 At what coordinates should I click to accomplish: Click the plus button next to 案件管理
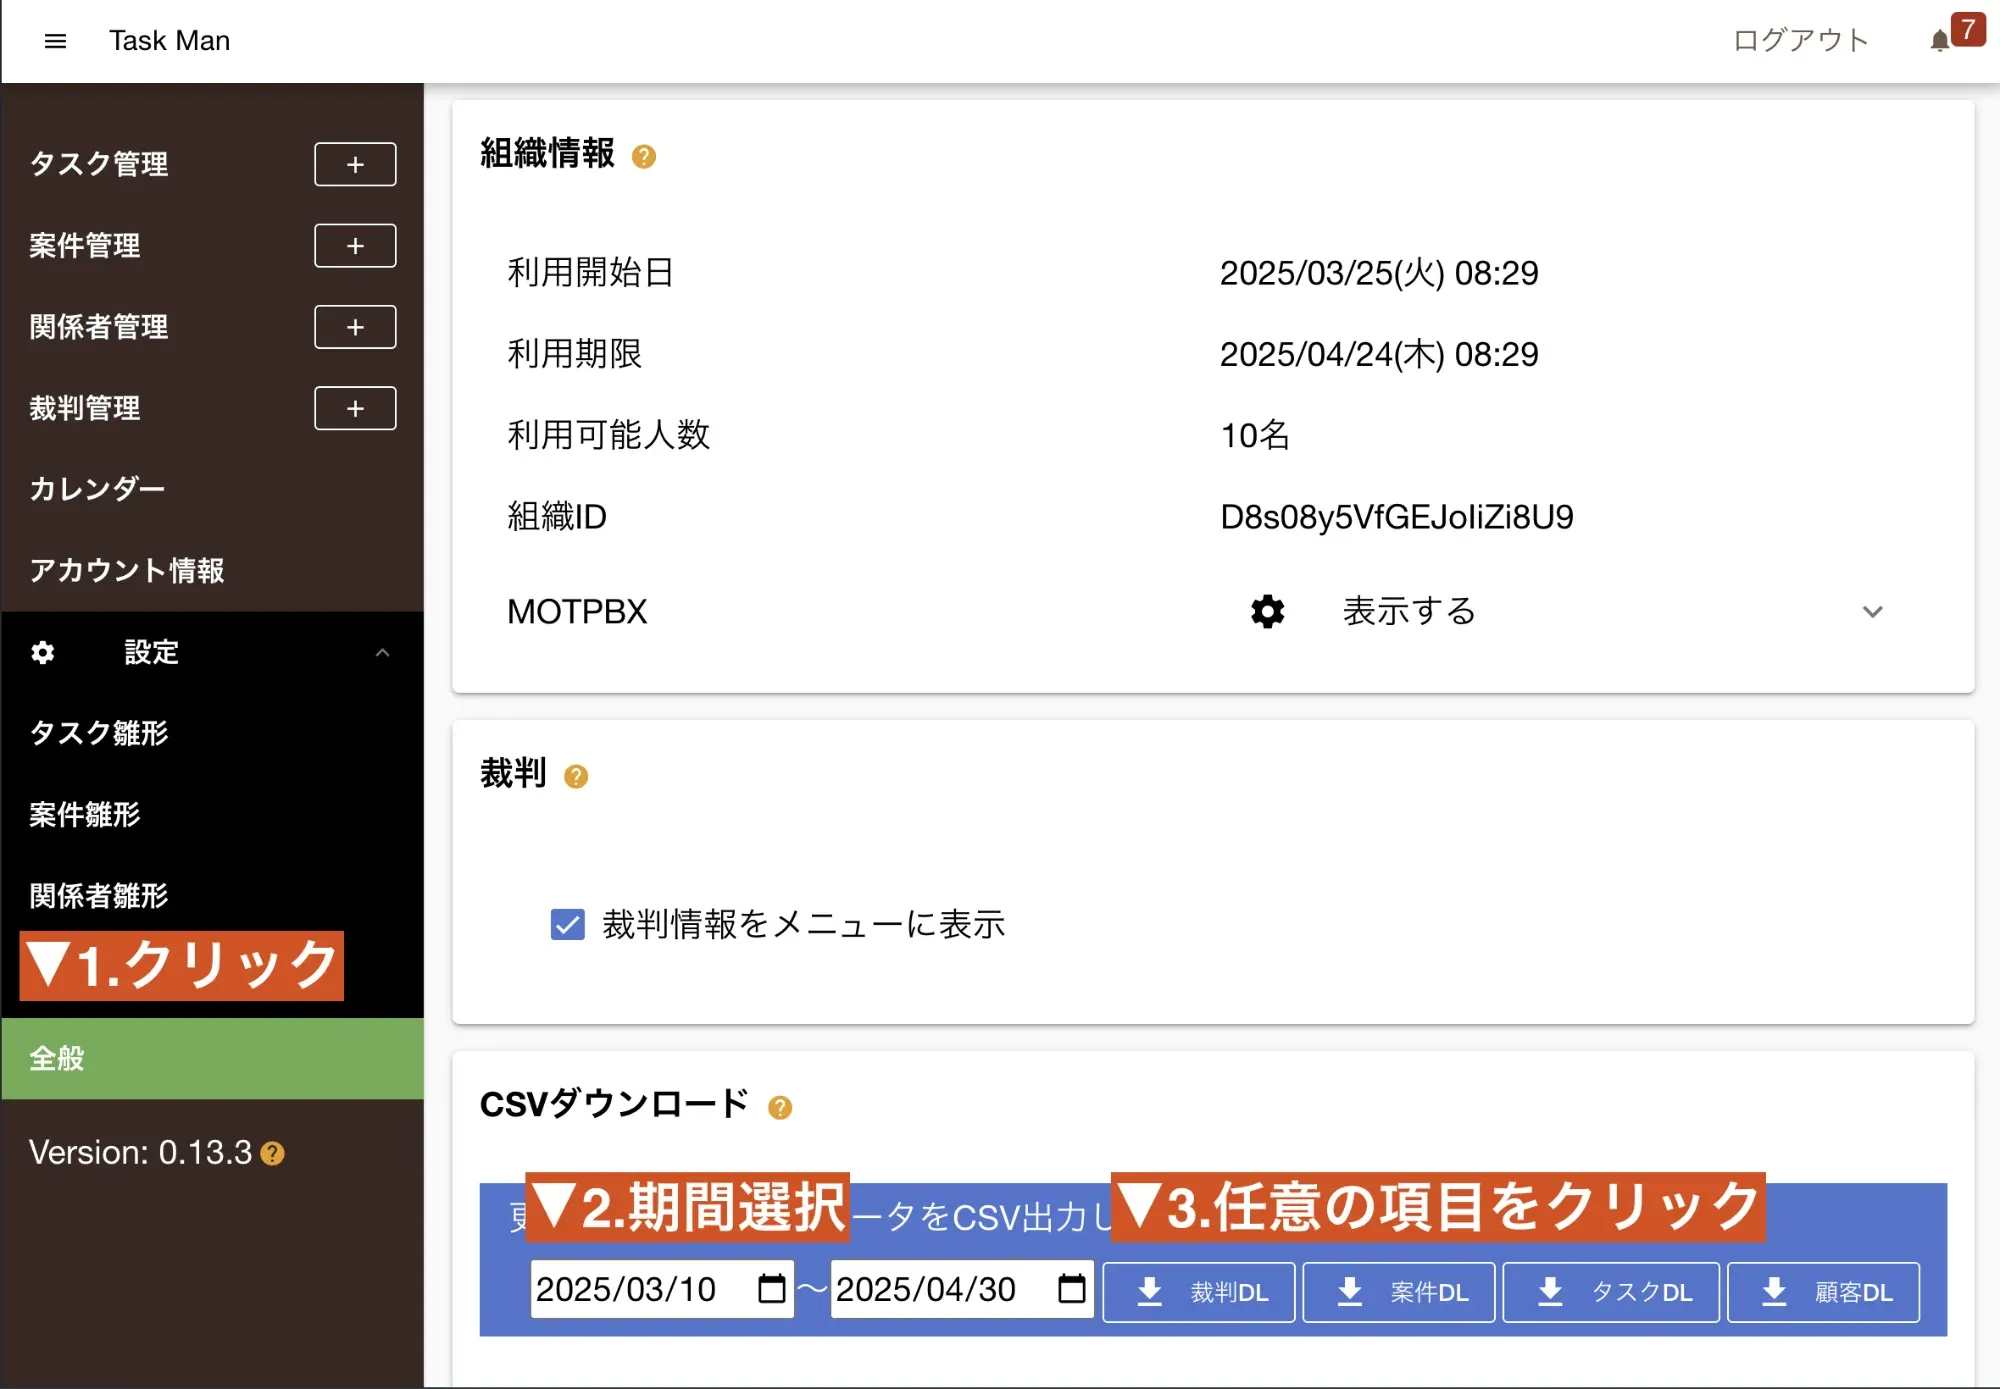(355, 246)
